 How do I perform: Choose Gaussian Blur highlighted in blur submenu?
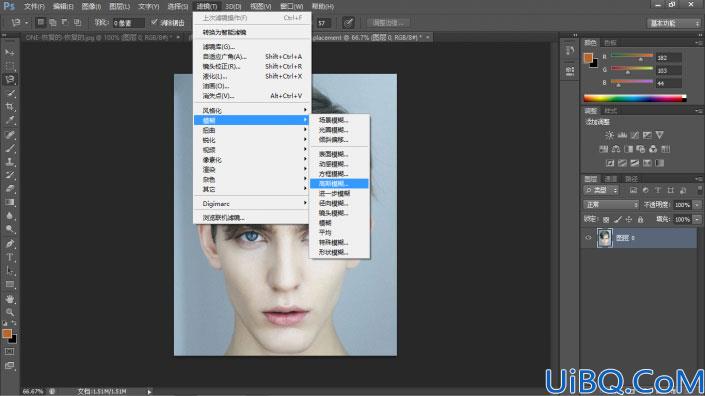[339, 183]
